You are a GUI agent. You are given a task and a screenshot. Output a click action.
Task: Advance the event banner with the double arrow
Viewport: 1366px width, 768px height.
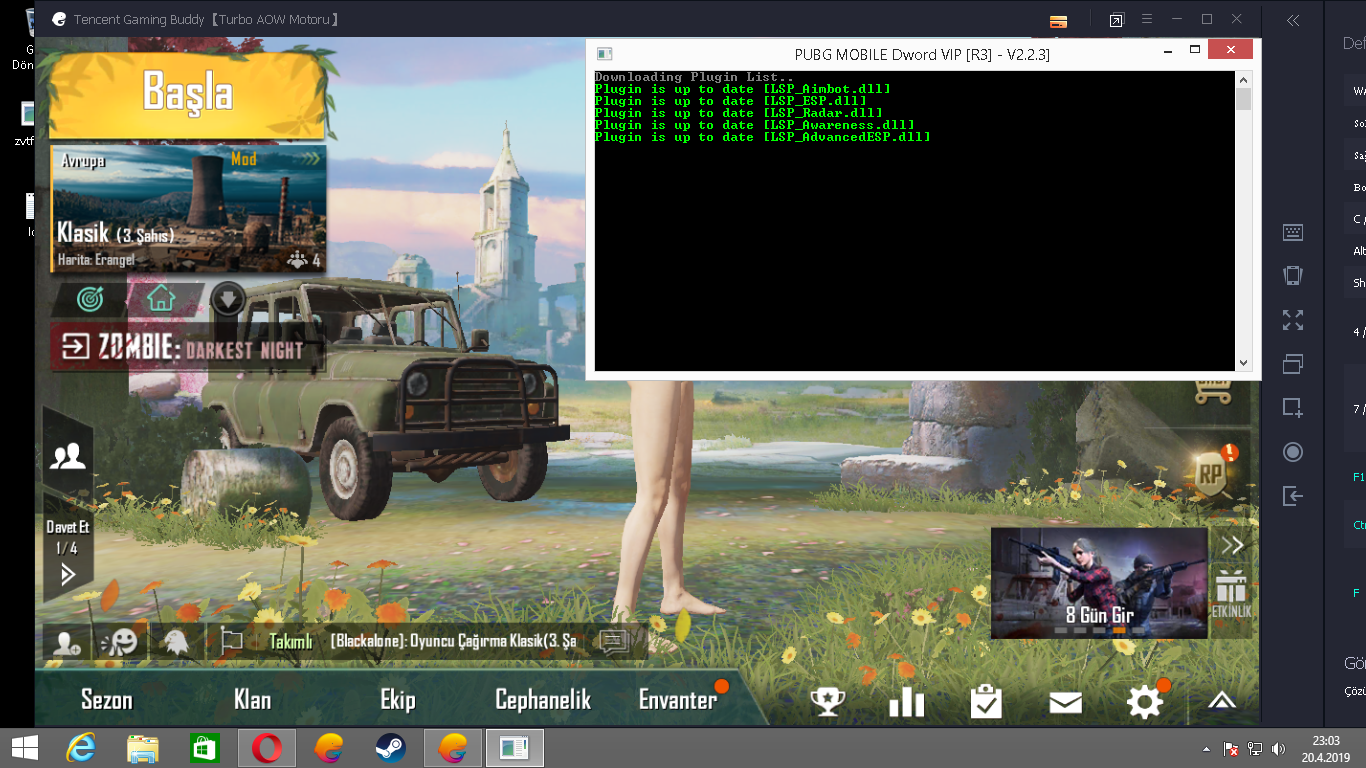tap(1232, 546)
